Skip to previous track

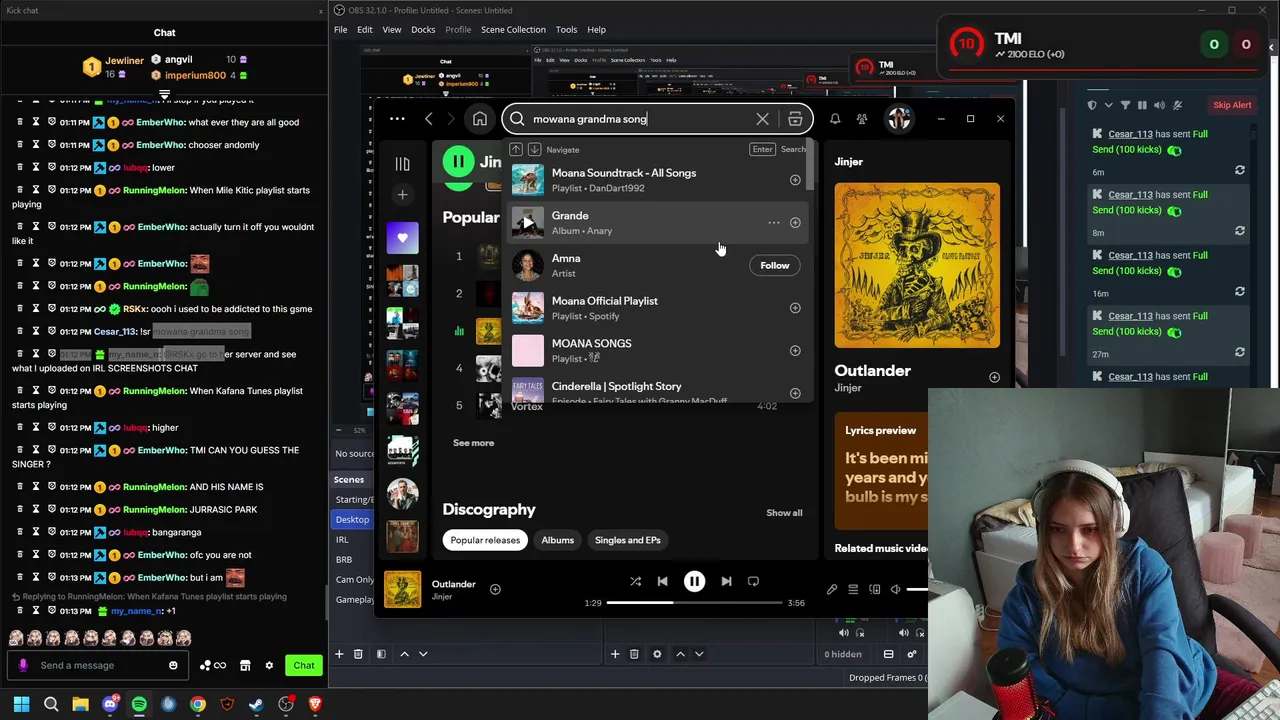pyautogui.click(x=662, y=581)
